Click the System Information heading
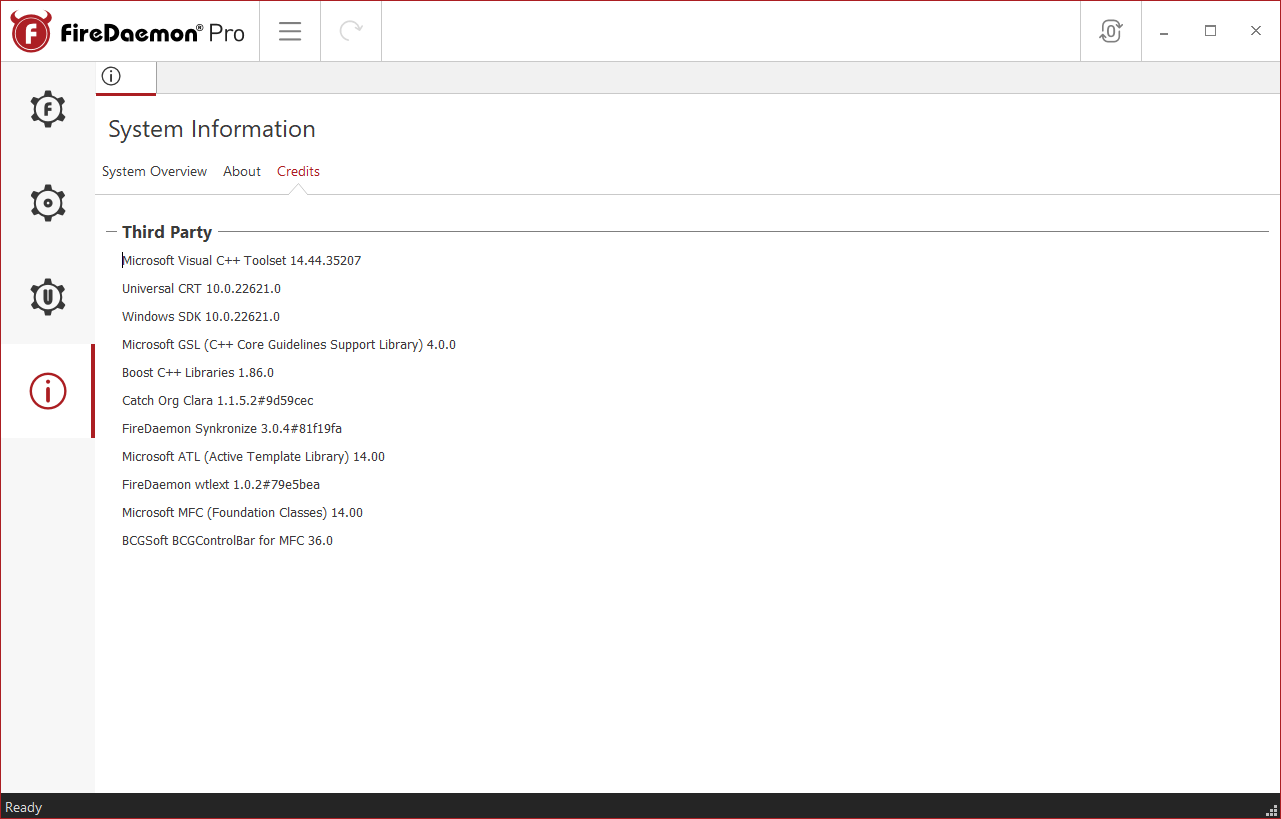Screen dimensions: 1281x819 212,129
